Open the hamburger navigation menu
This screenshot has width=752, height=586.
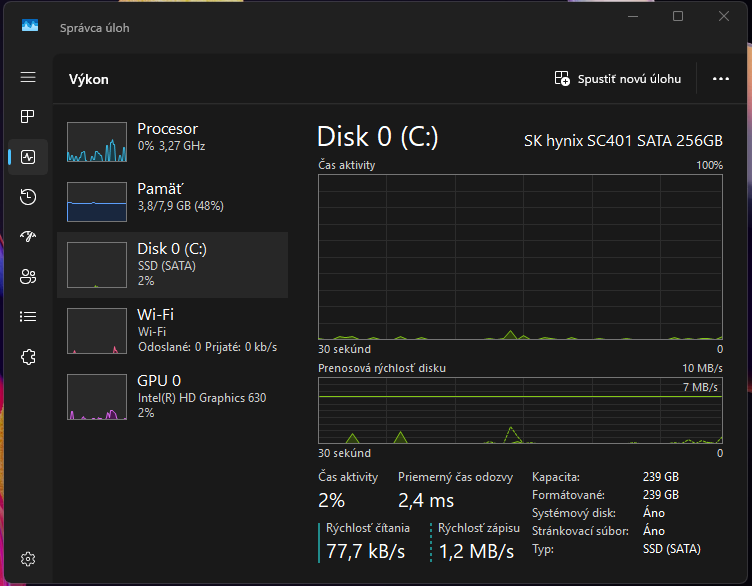pyautogui.click(x=28, y=78)
